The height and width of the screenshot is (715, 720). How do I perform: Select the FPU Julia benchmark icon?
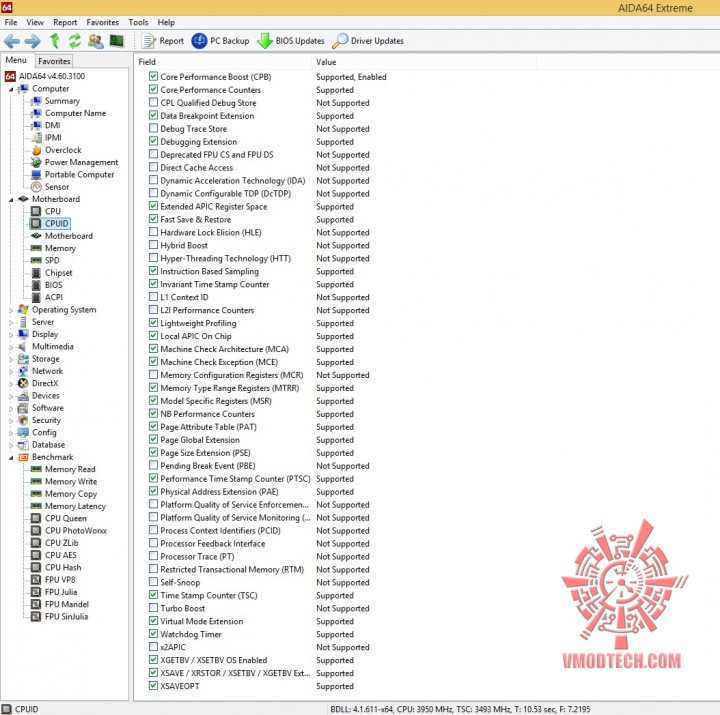[36, 592]
